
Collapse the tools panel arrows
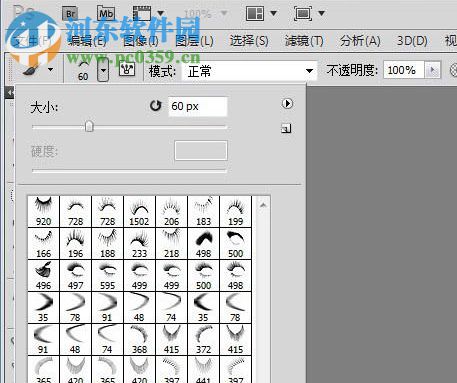pyautogui.click(x=10, y=92)
